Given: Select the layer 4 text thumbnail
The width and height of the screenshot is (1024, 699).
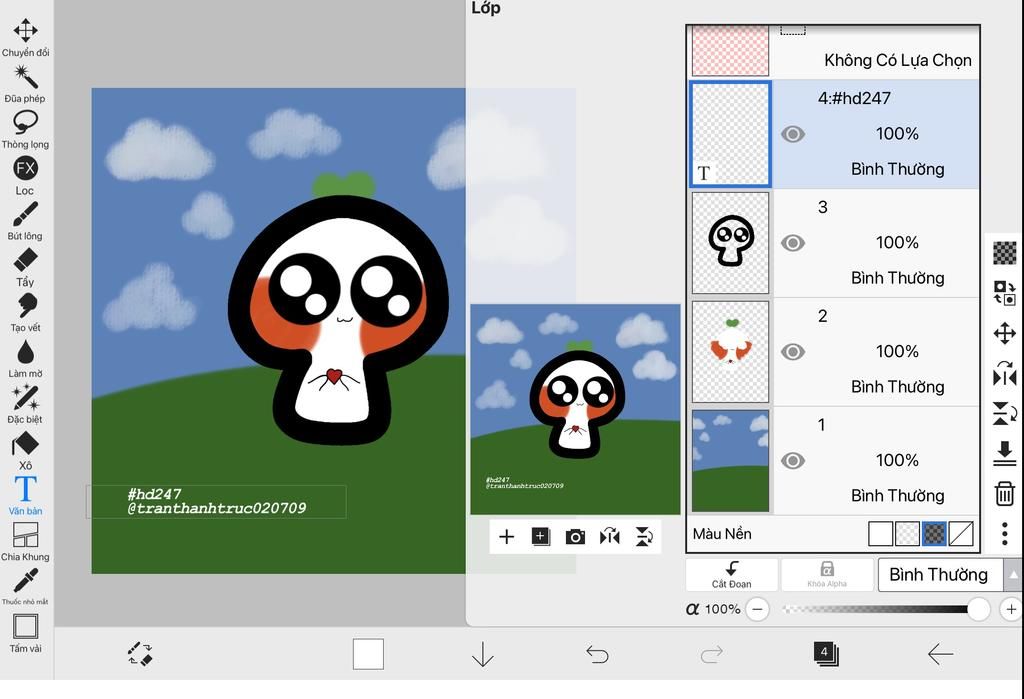Looking at the screenshot, I should (x=730, y=134).
